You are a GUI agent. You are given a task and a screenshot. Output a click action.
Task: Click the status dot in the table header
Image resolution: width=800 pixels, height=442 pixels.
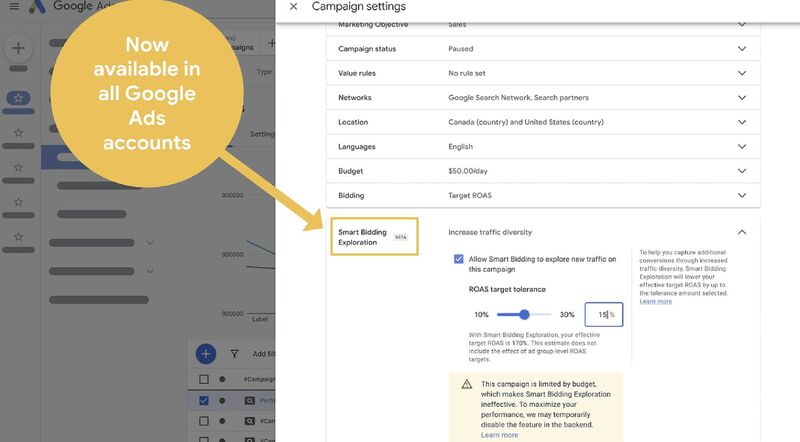click(222, 379)
